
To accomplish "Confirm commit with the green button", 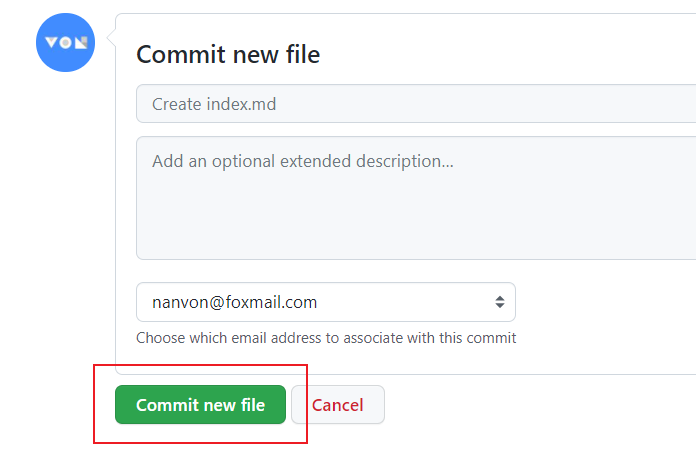I will tap(200, 404).
